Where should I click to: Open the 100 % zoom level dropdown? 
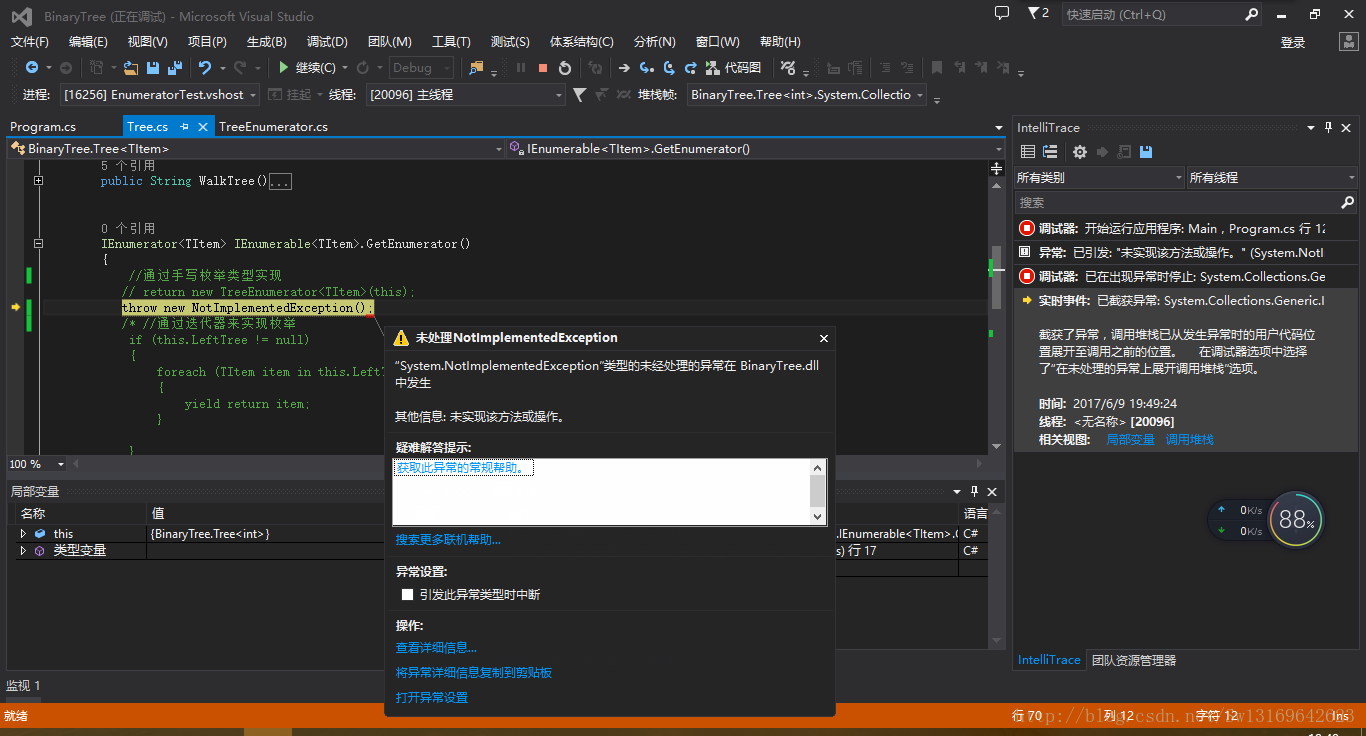pos(37,464)
